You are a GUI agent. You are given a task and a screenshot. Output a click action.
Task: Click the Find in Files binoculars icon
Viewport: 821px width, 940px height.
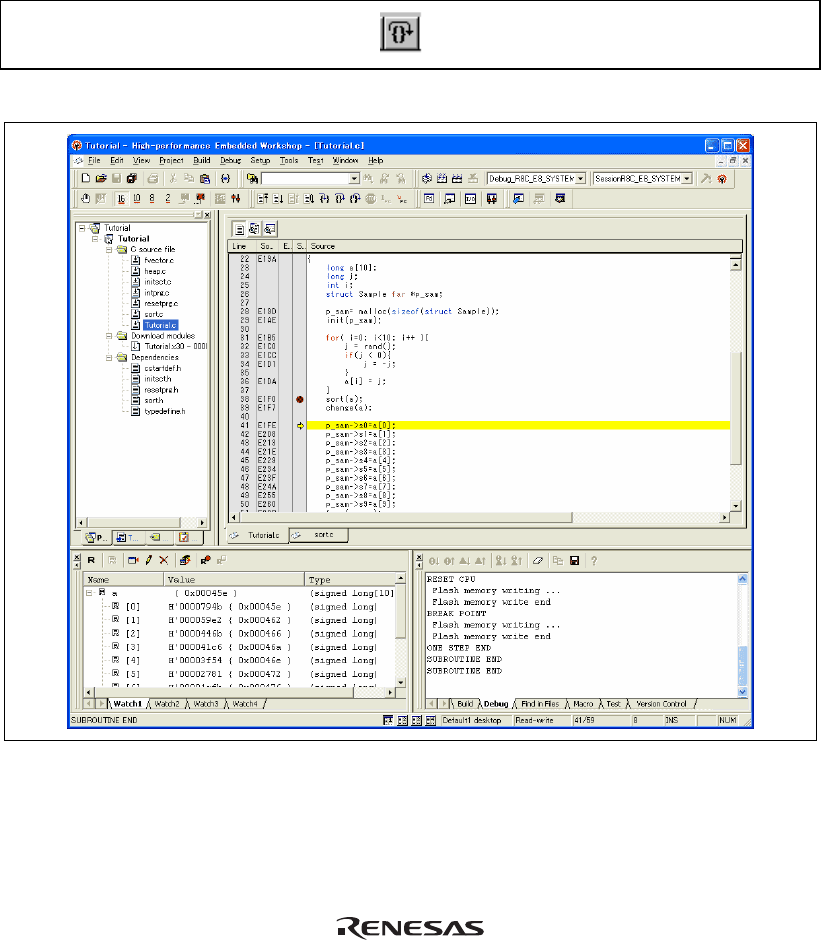[252, 178]
